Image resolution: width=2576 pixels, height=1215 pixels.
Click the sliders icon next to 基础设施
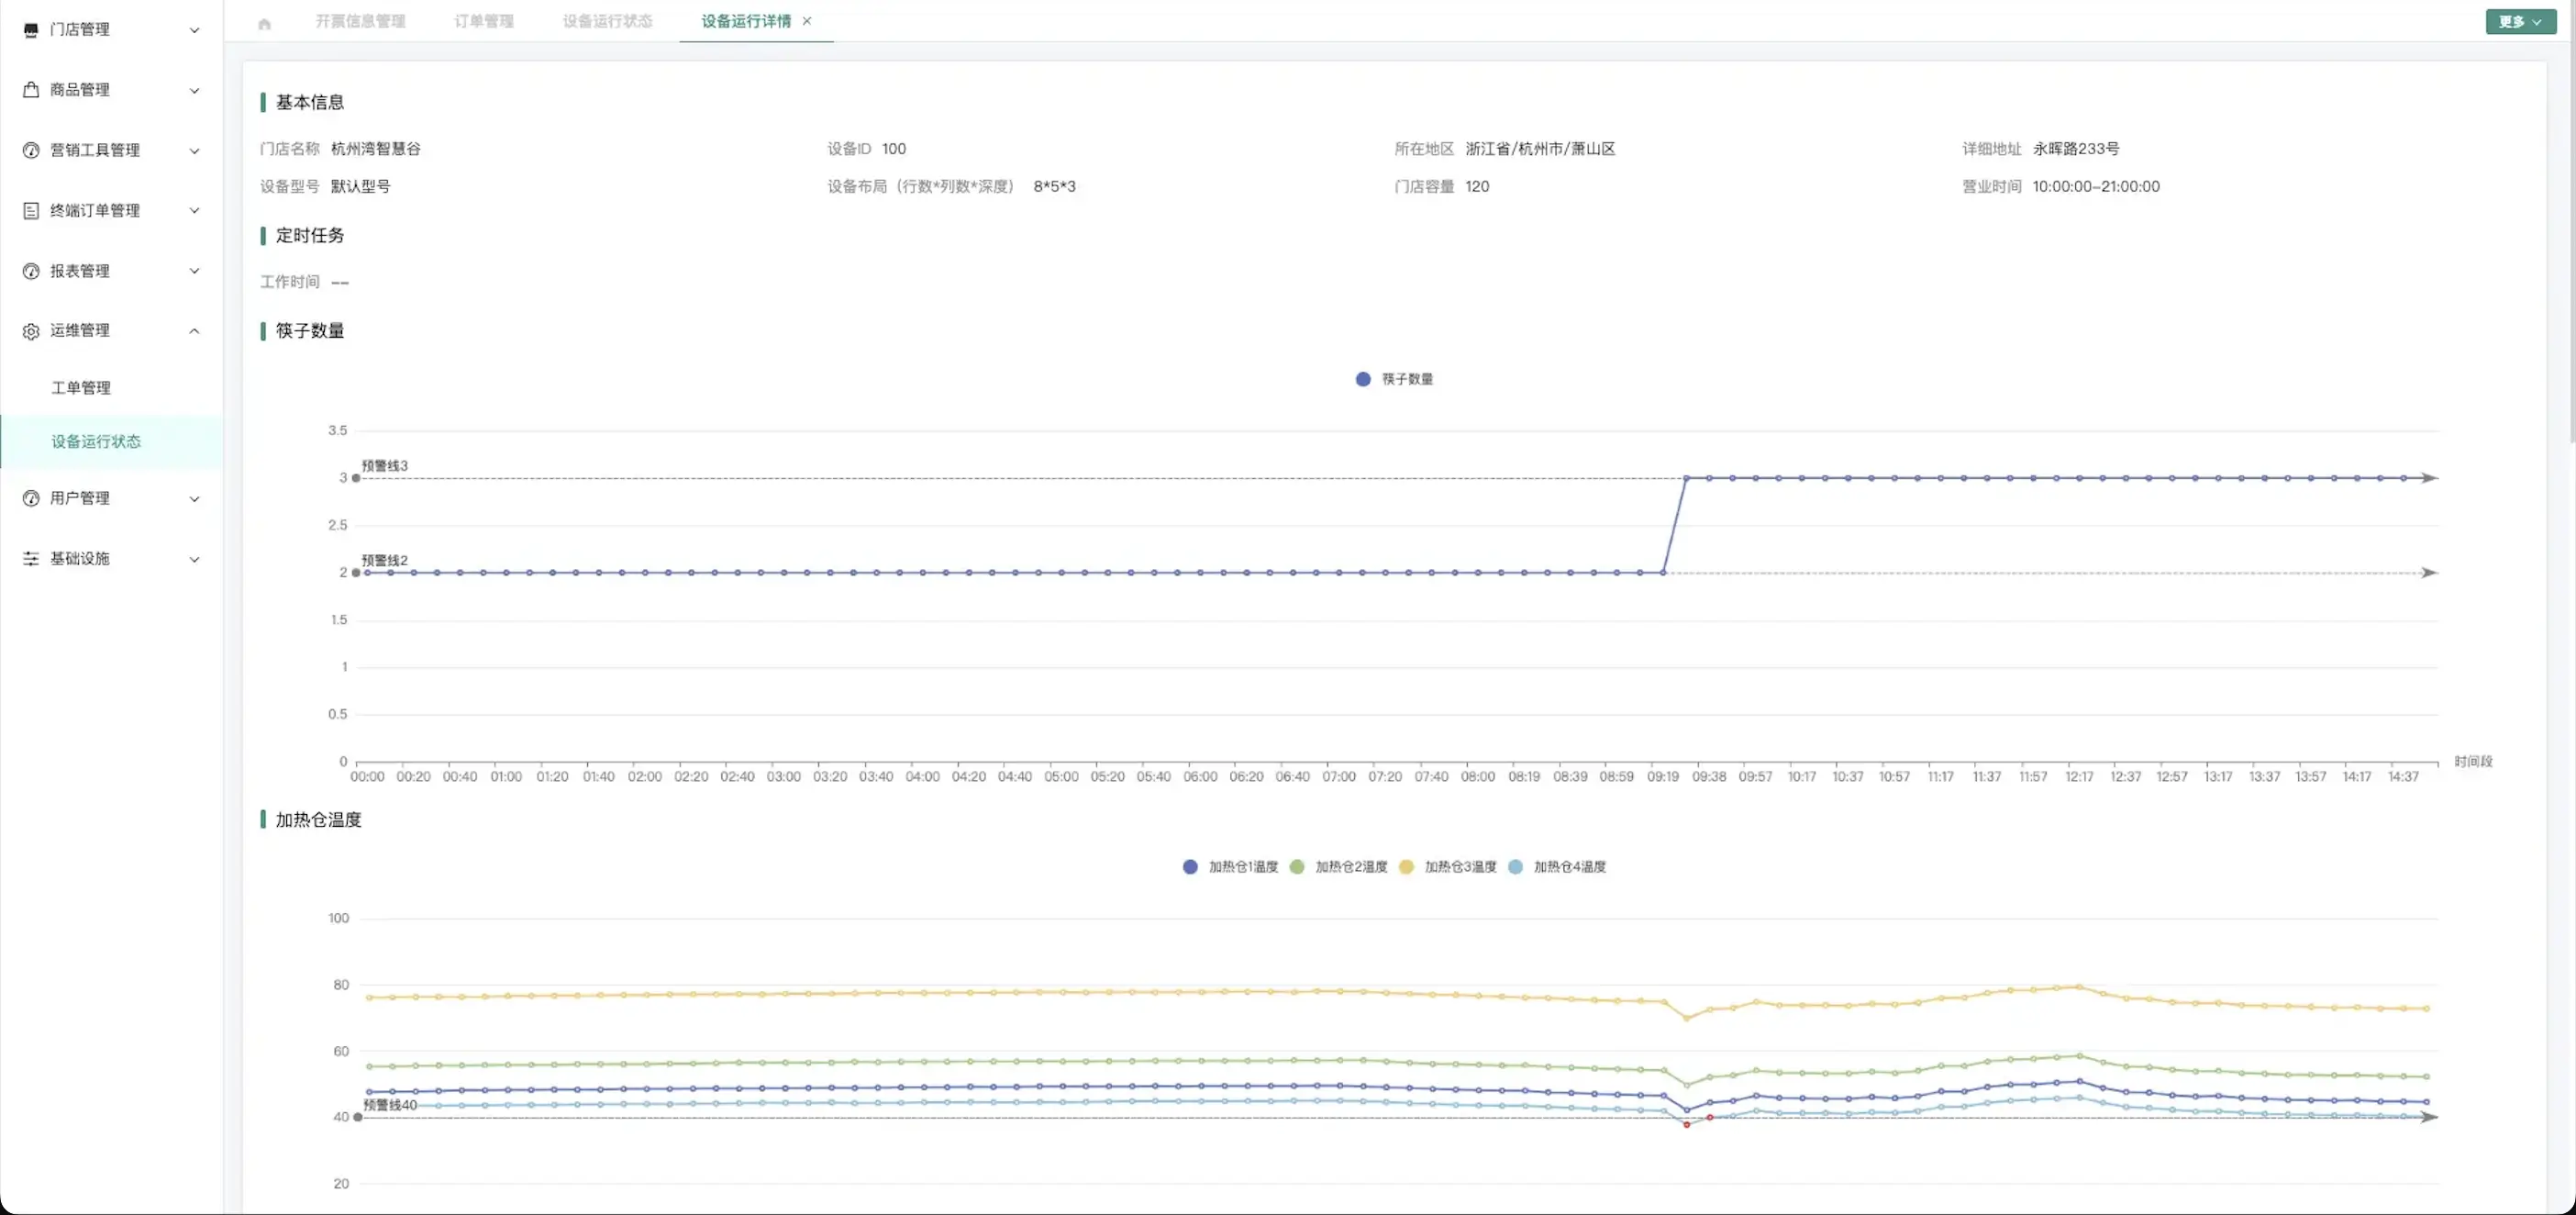point(31,559)
